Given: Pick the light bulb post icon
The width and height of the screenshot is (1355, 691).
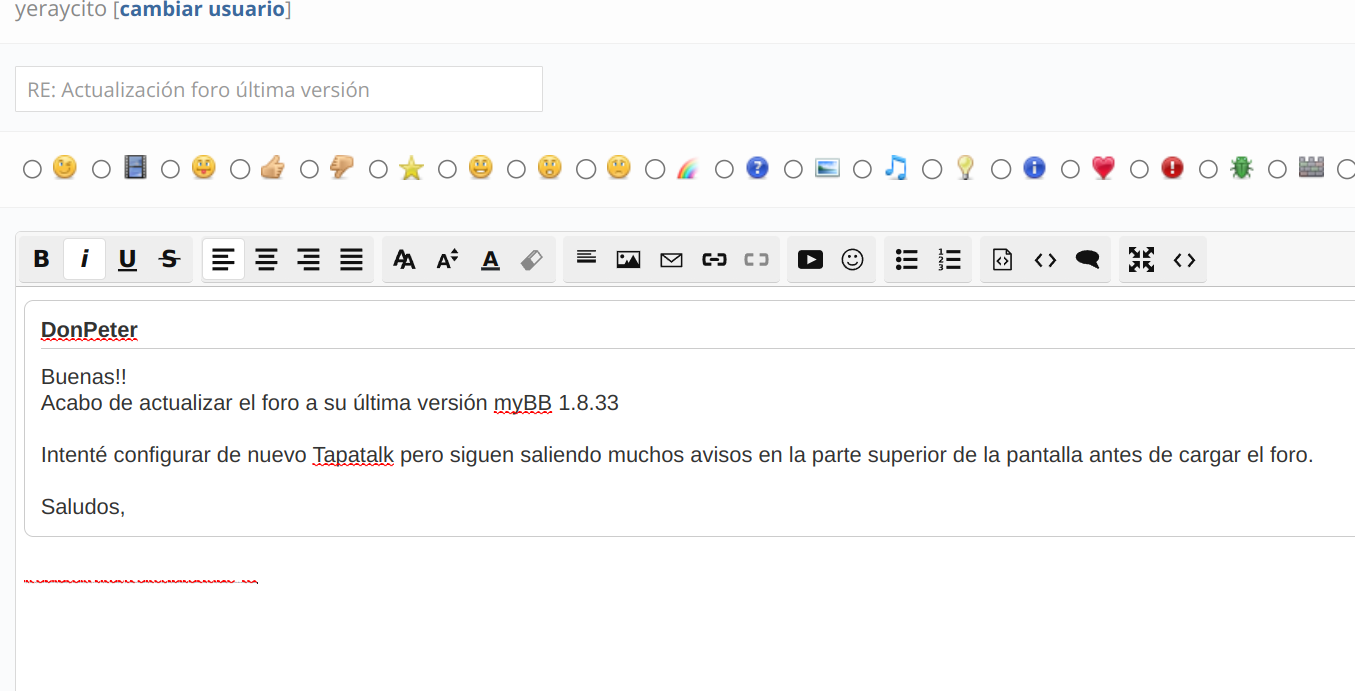Looking at the screenshot, I should [x=932, y=169].
